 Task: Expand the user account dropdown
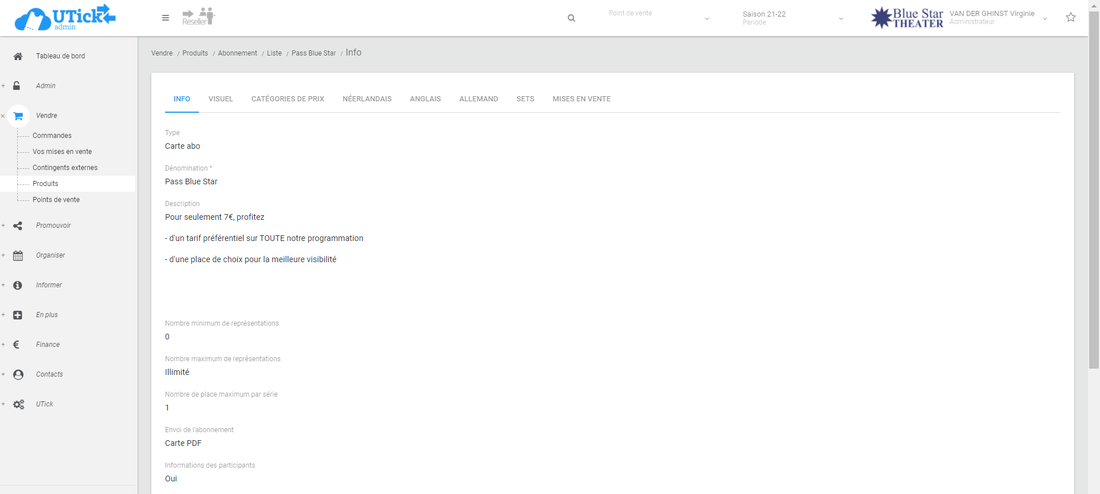pos(1045,19)
